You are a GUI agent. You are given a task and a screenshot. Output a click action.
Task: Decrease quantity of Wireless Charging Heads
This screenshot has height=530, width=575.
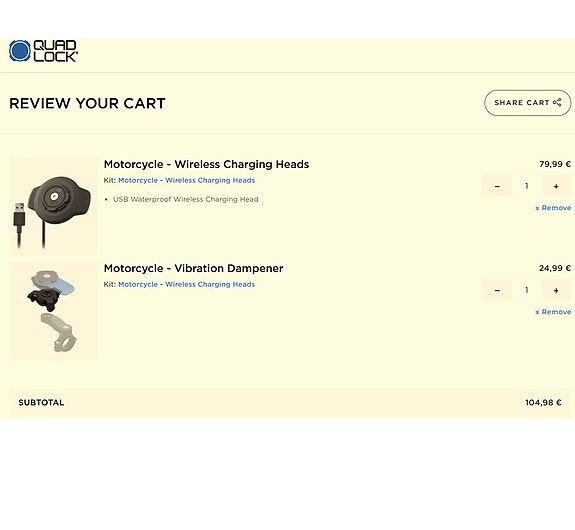pos(497,186)
